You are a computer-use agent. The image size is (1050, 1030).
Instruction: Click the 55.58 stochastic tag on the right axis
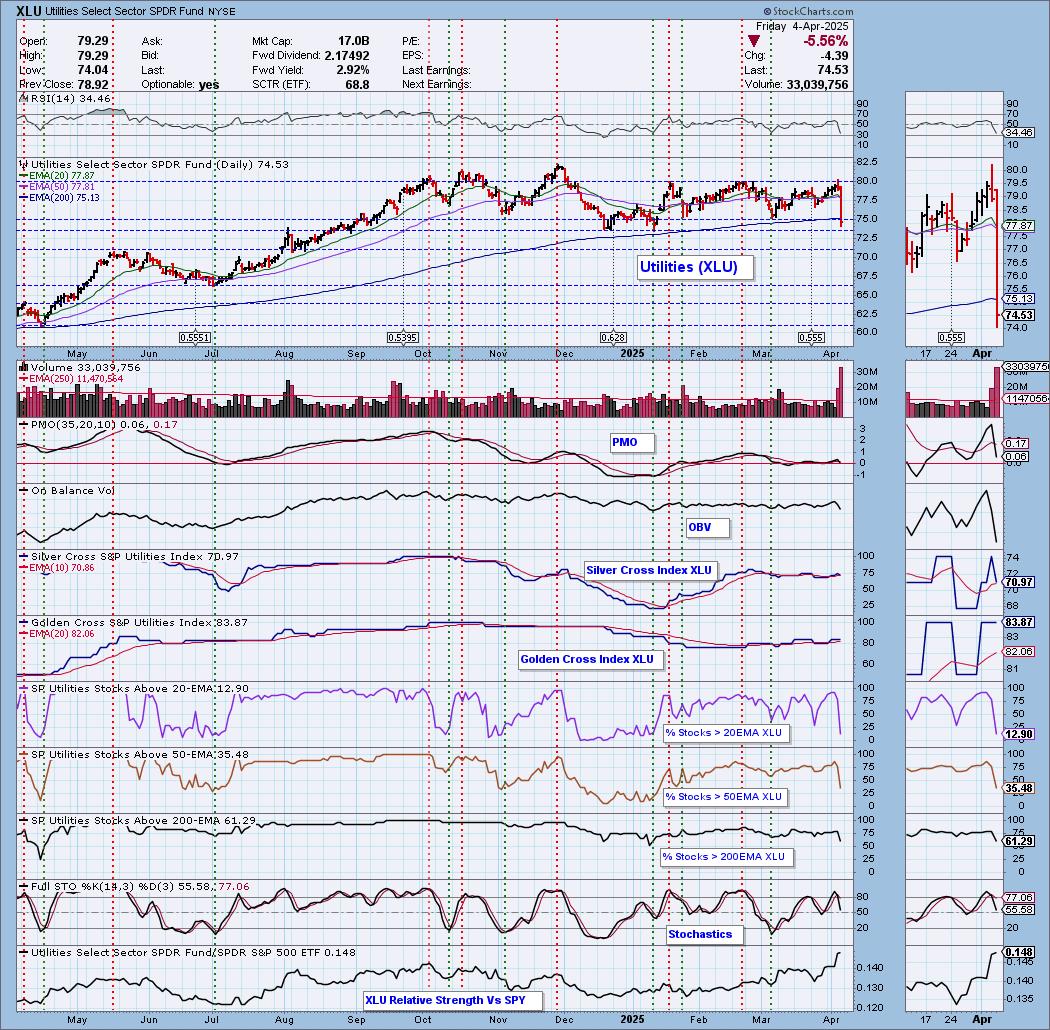[x=1019, y=910]
